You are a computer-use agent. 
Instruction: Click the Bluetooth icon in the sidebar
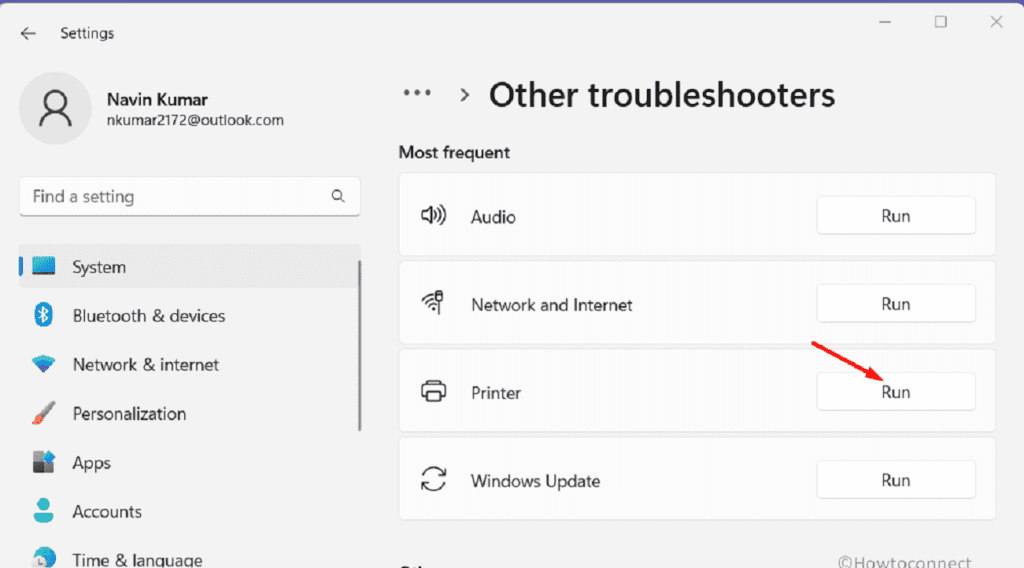tap(44, 315)
